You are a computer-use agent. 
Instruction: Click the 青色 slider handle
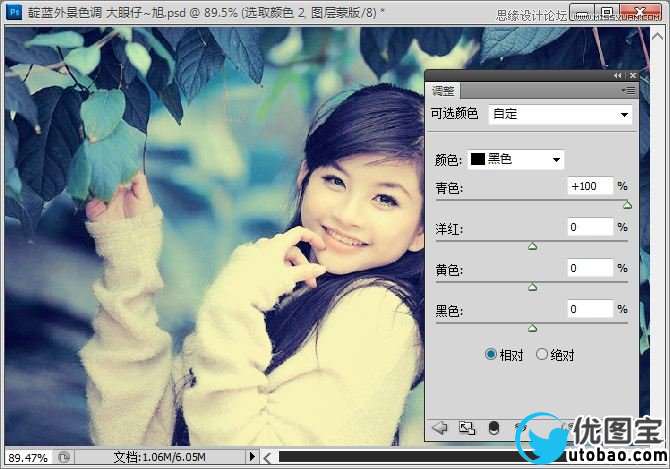coord(627,205)
